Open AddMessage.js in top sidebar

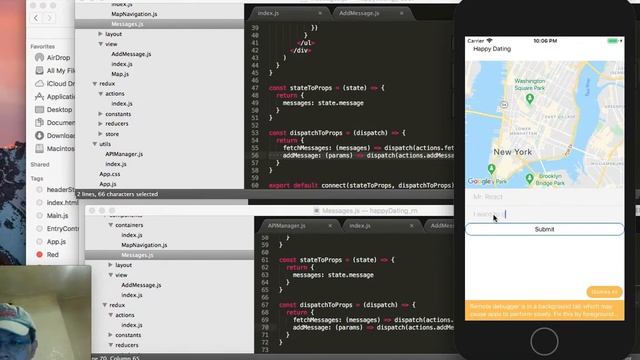[x=131, y=54]
